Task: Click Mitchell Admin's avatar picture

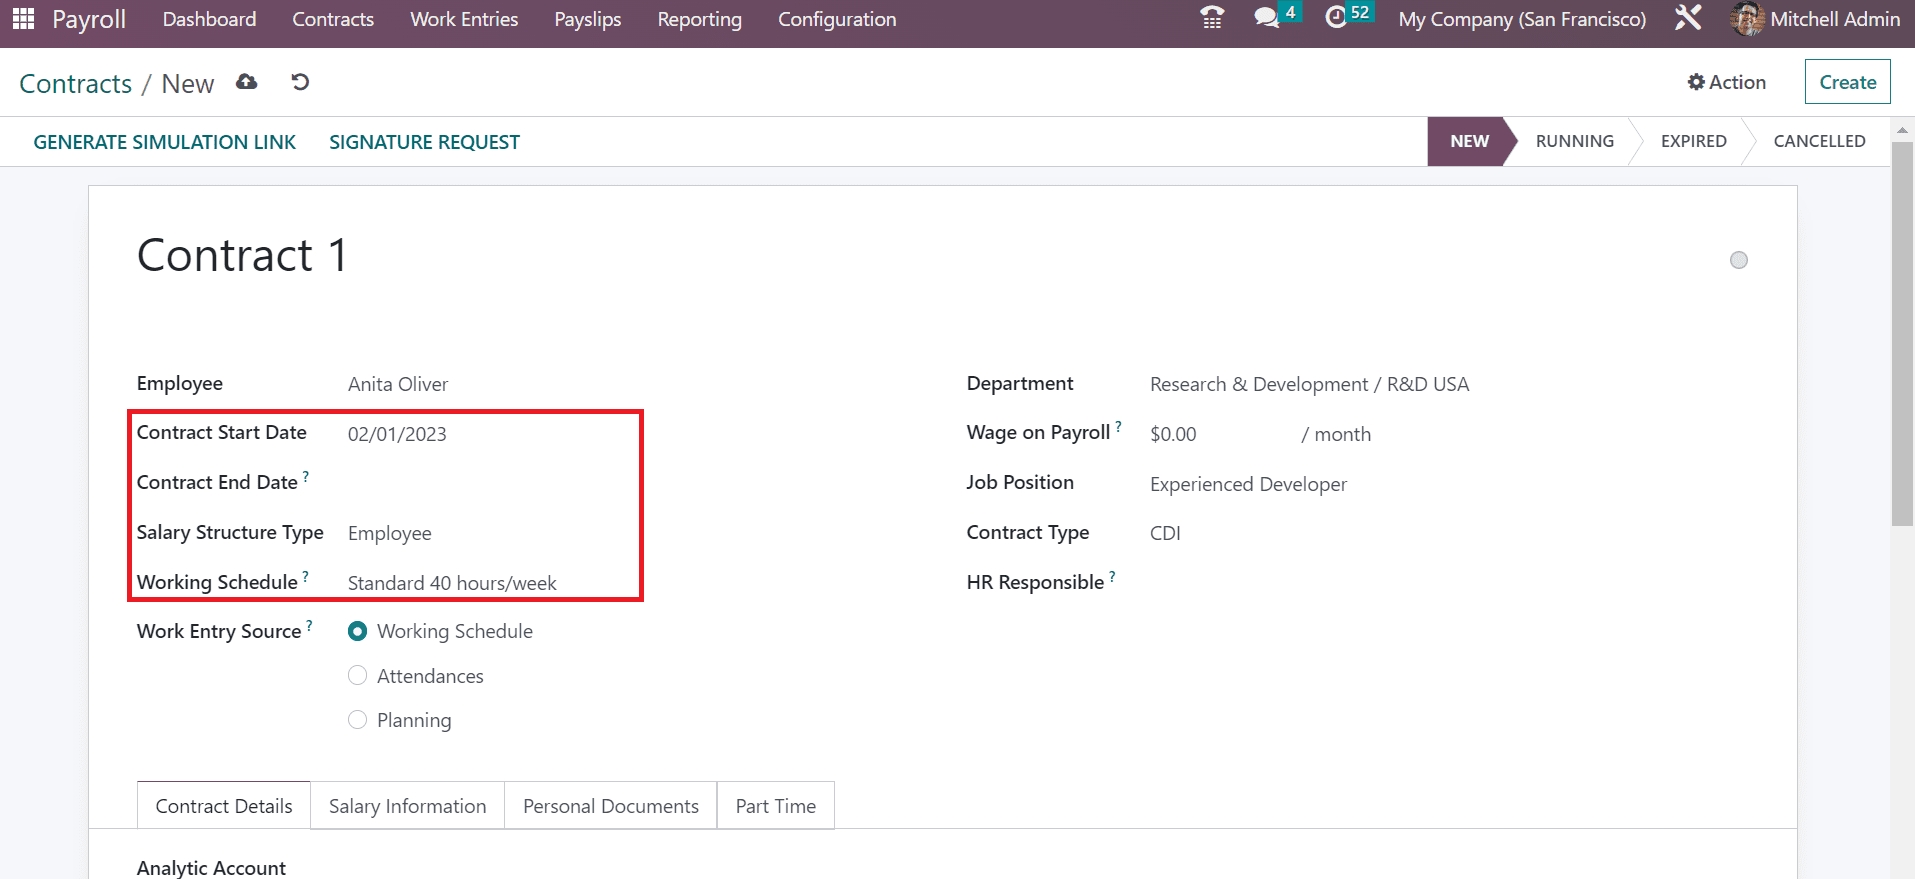Action: [1747, 19]
